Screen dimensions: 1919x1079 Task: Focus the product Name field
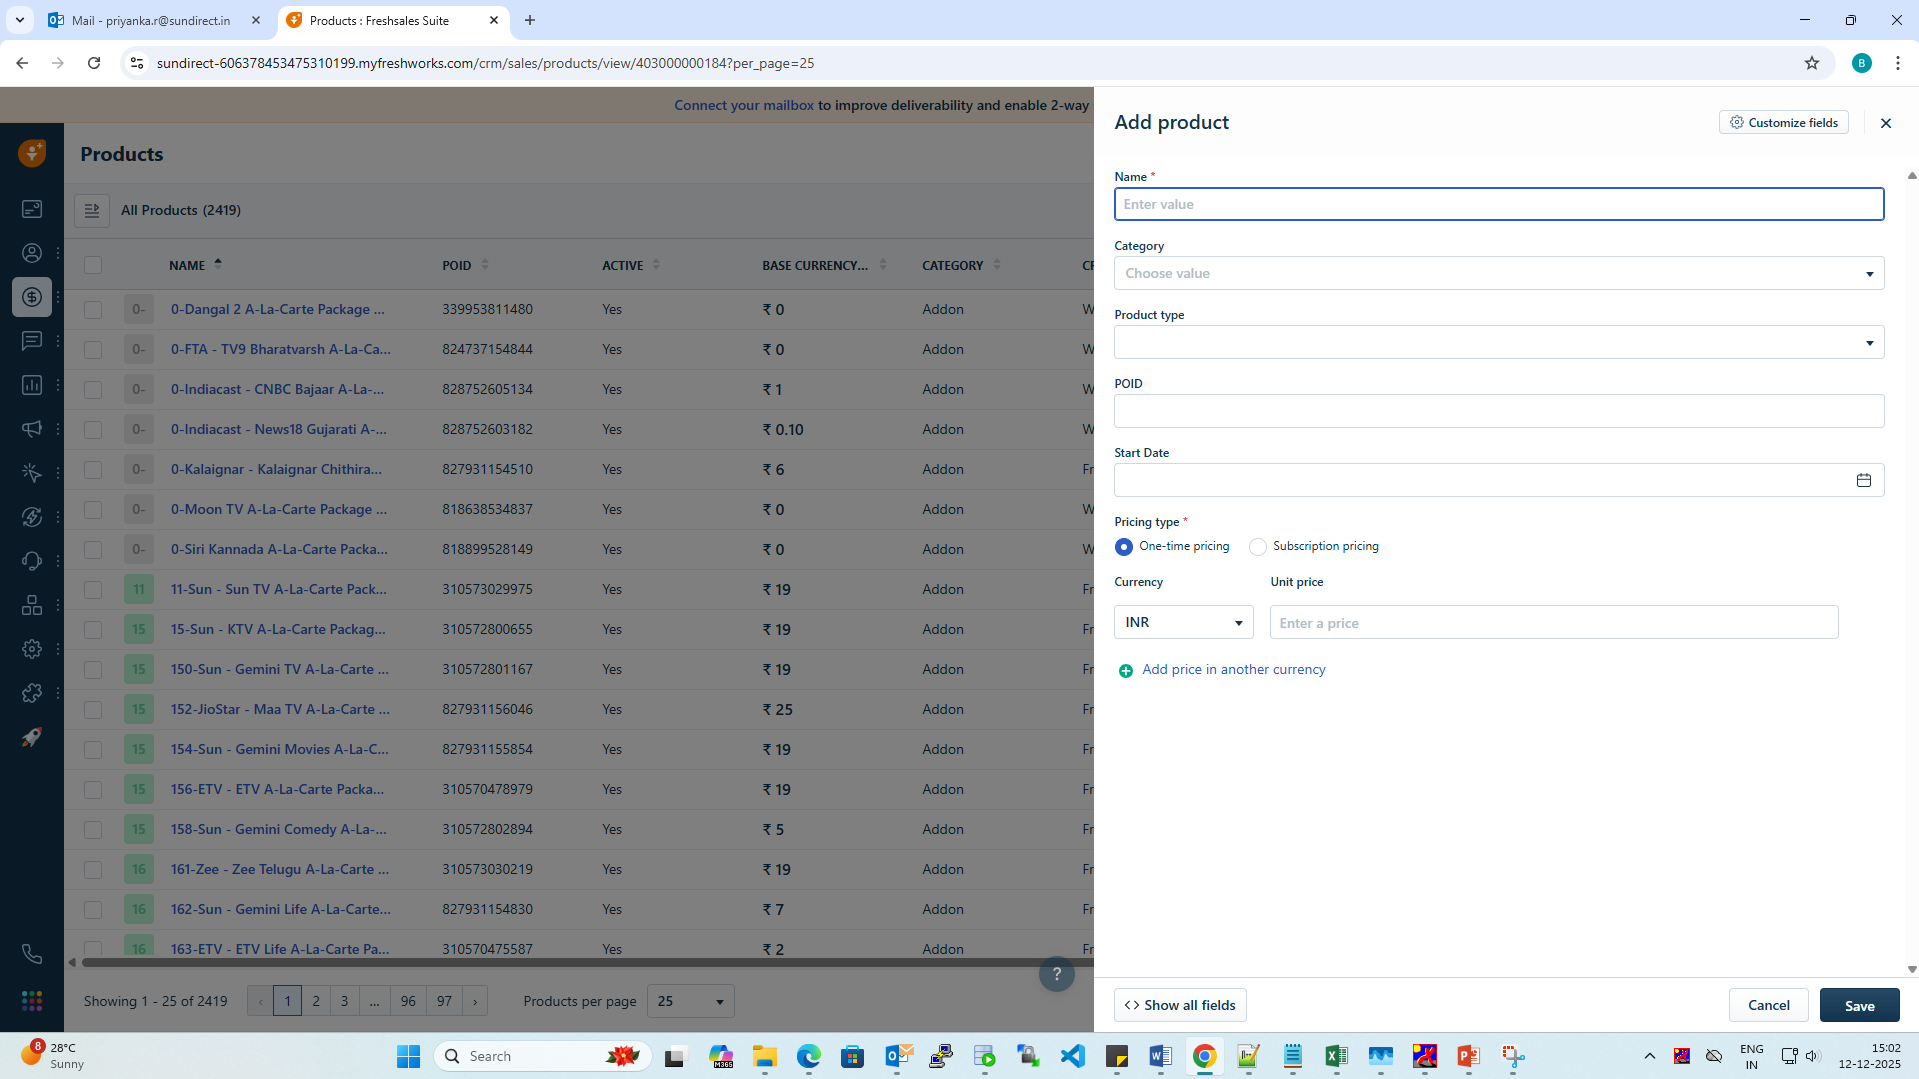(1499, 204)
